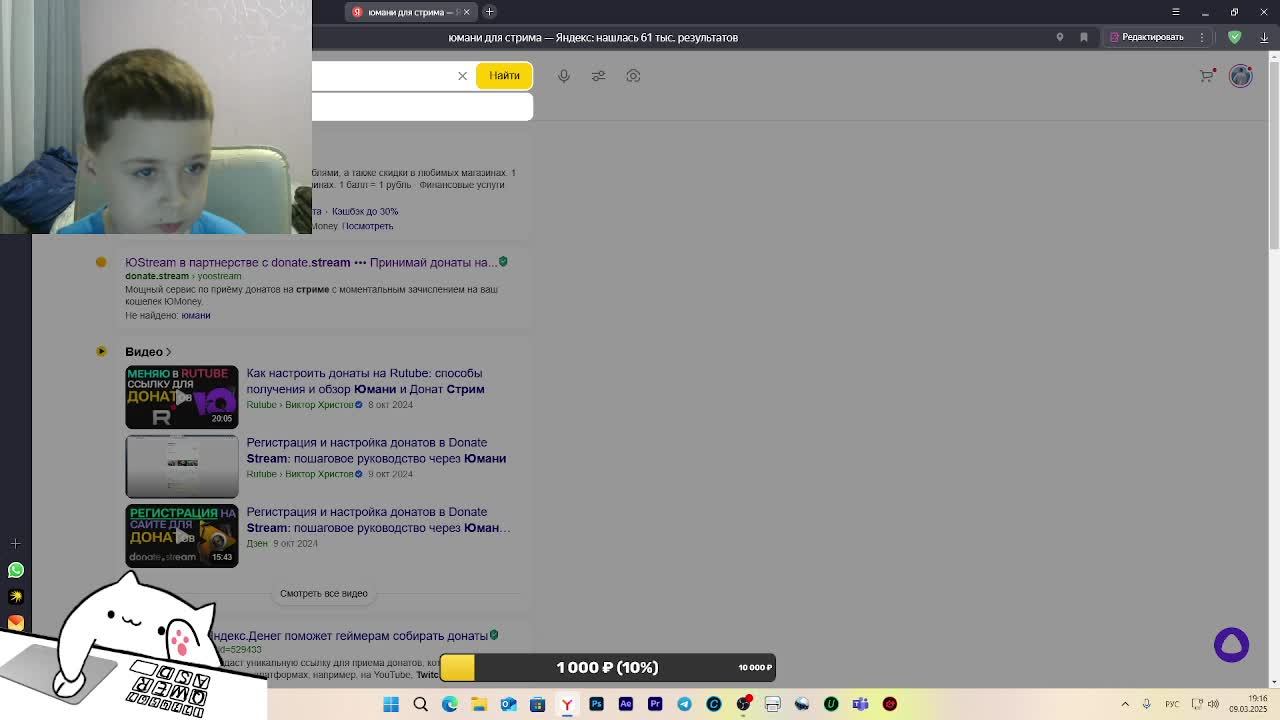The width and height of the screenshot is (1280, 720).
Task: Open 'Как настроить донаты на Rutube' video link
Action: click(365, 381)
